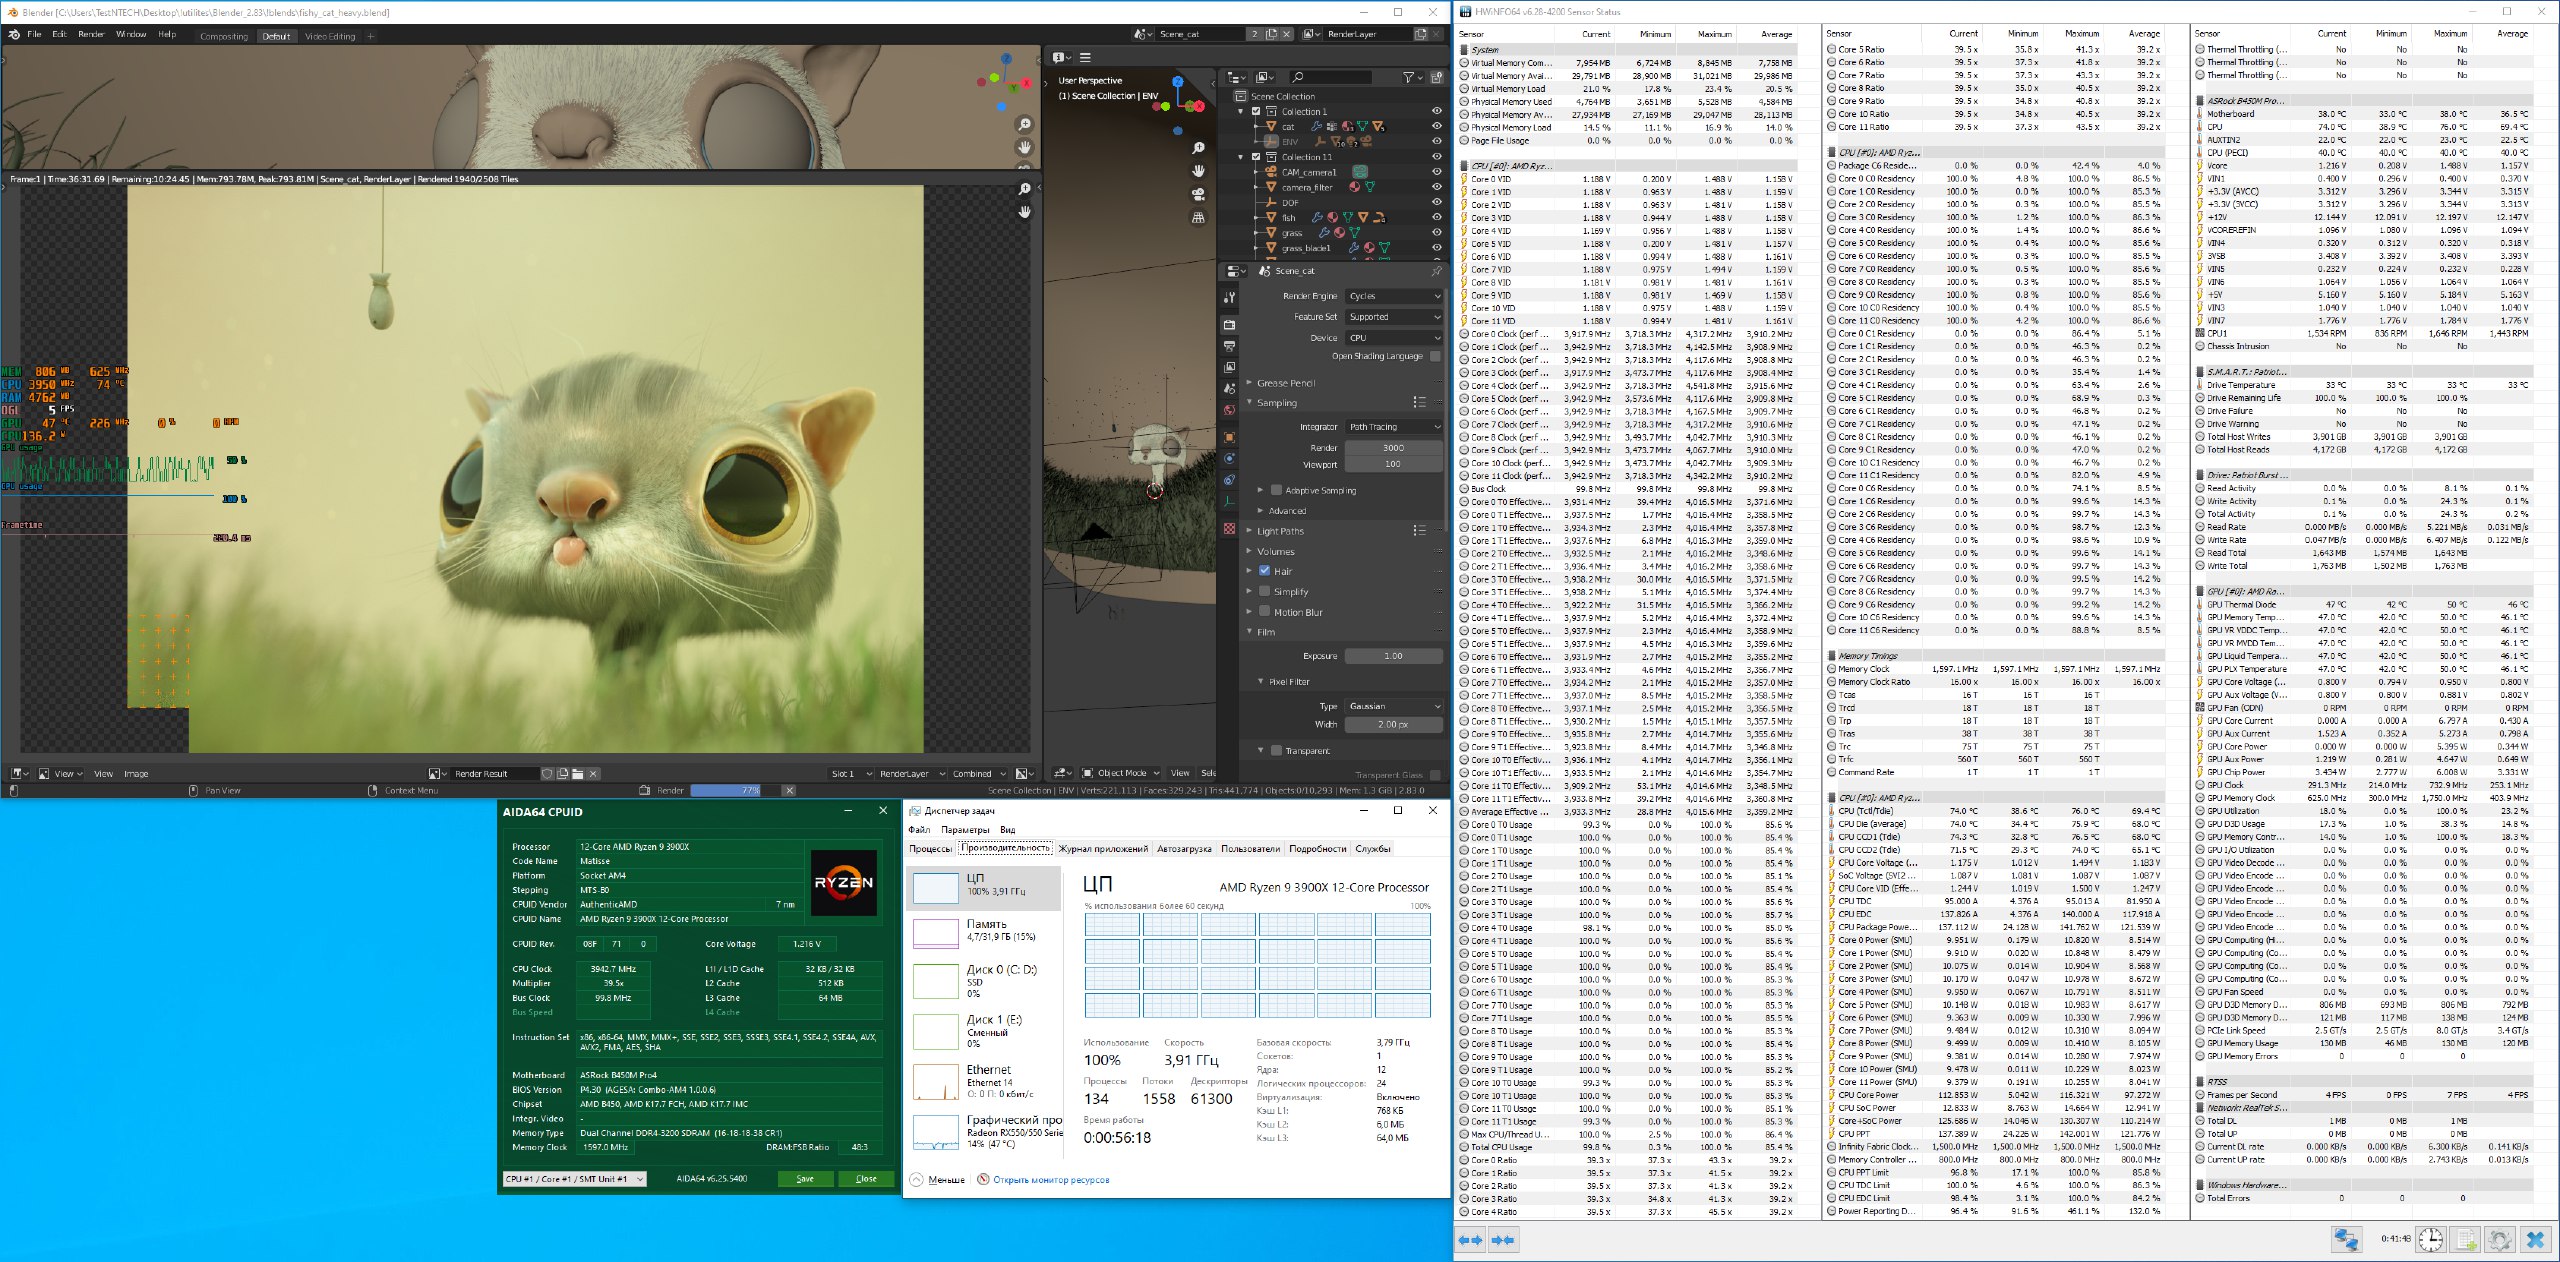Switch to the Compositing workspace tab
The image size is (2560, 1262).
tap(223, 36)
